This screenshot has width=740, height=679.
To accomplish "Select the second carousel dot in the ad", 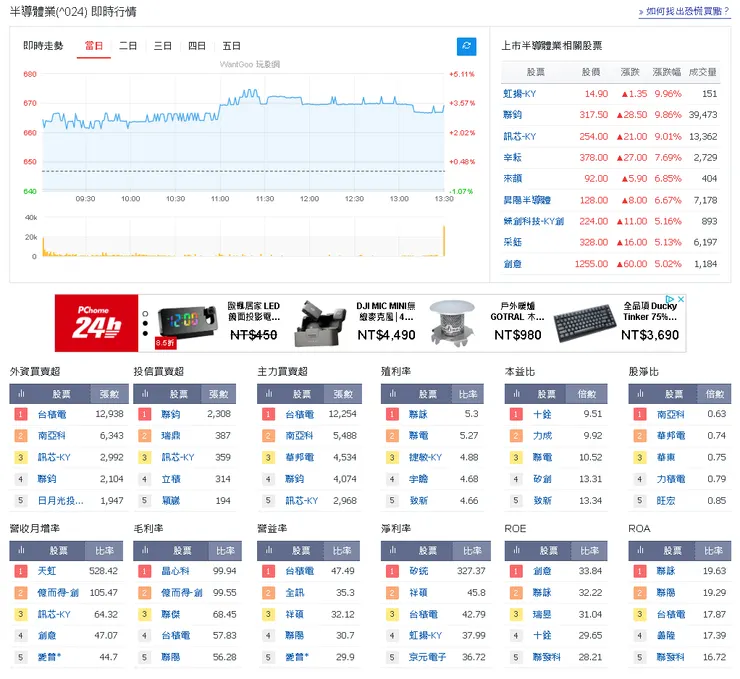I will click(x=145, y=323).
